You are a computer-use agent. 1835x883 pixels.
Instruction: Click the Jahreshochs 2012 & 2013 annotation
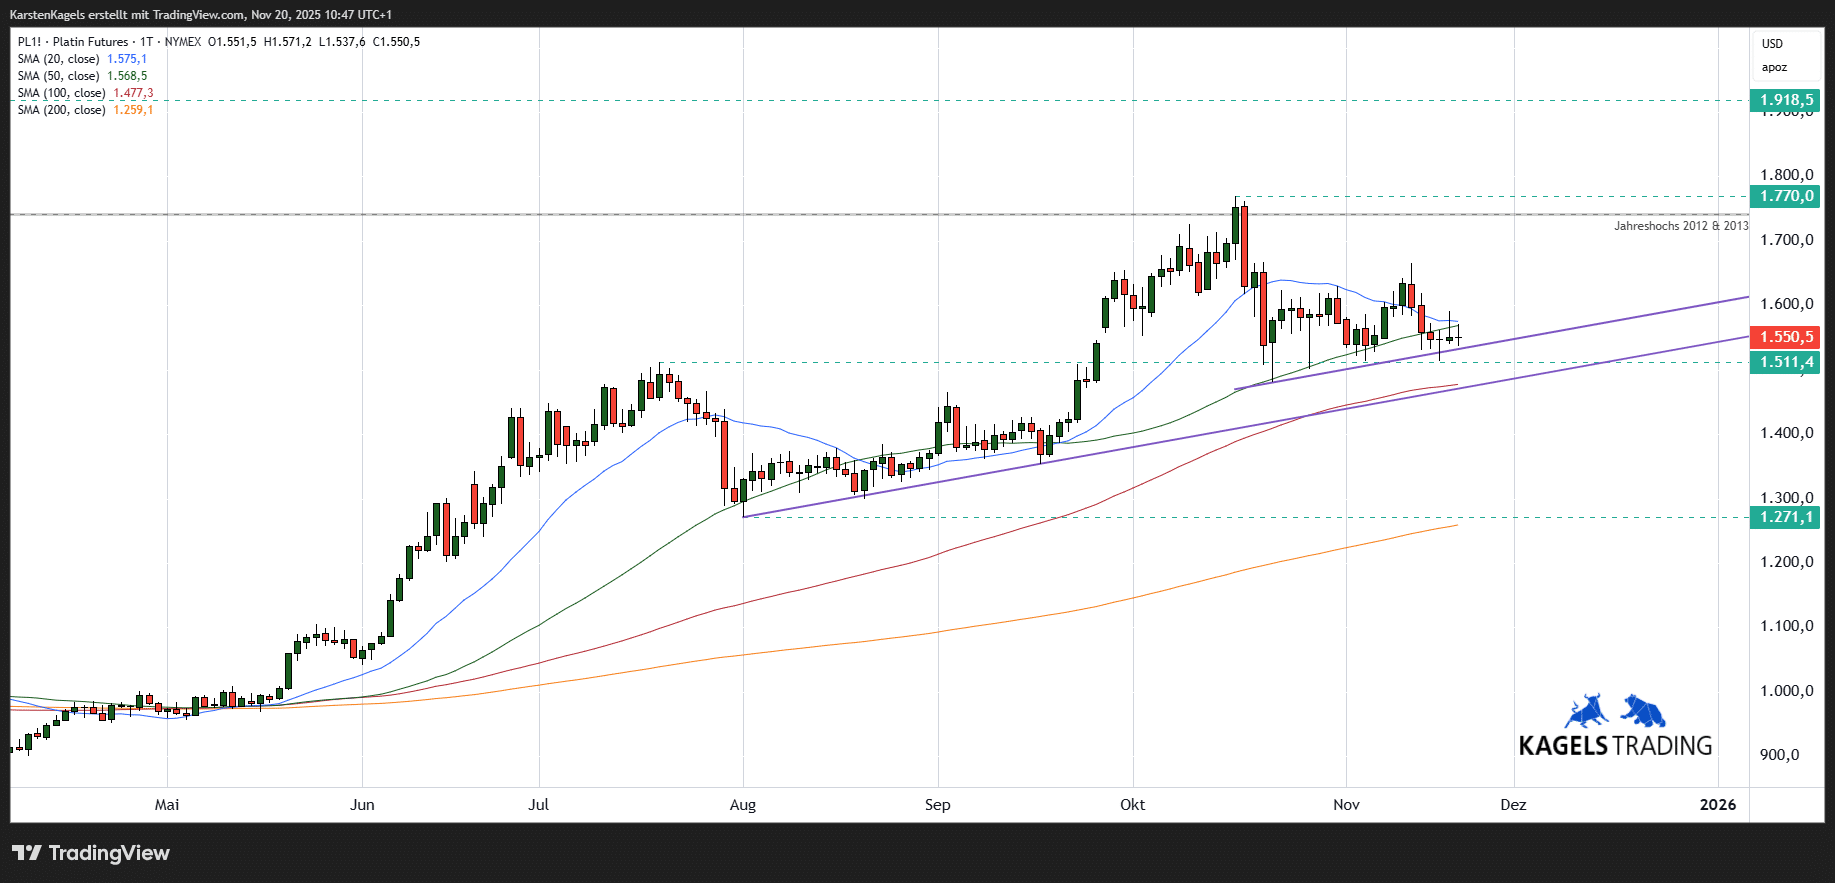[x=1680, y=226]
